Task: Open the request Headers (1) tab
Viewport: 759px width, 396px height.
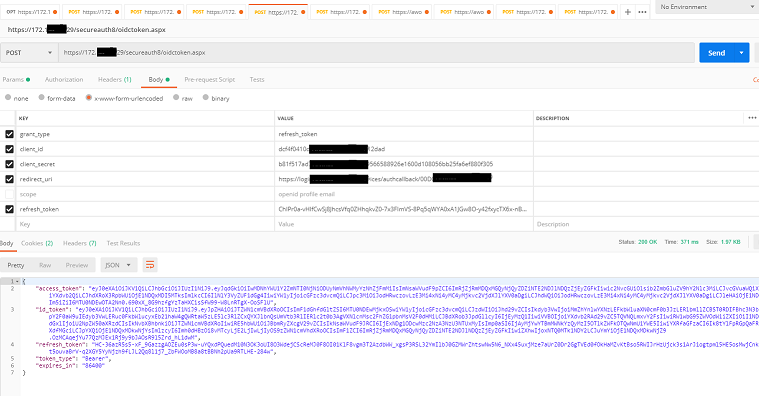Action: pos(115,79)
